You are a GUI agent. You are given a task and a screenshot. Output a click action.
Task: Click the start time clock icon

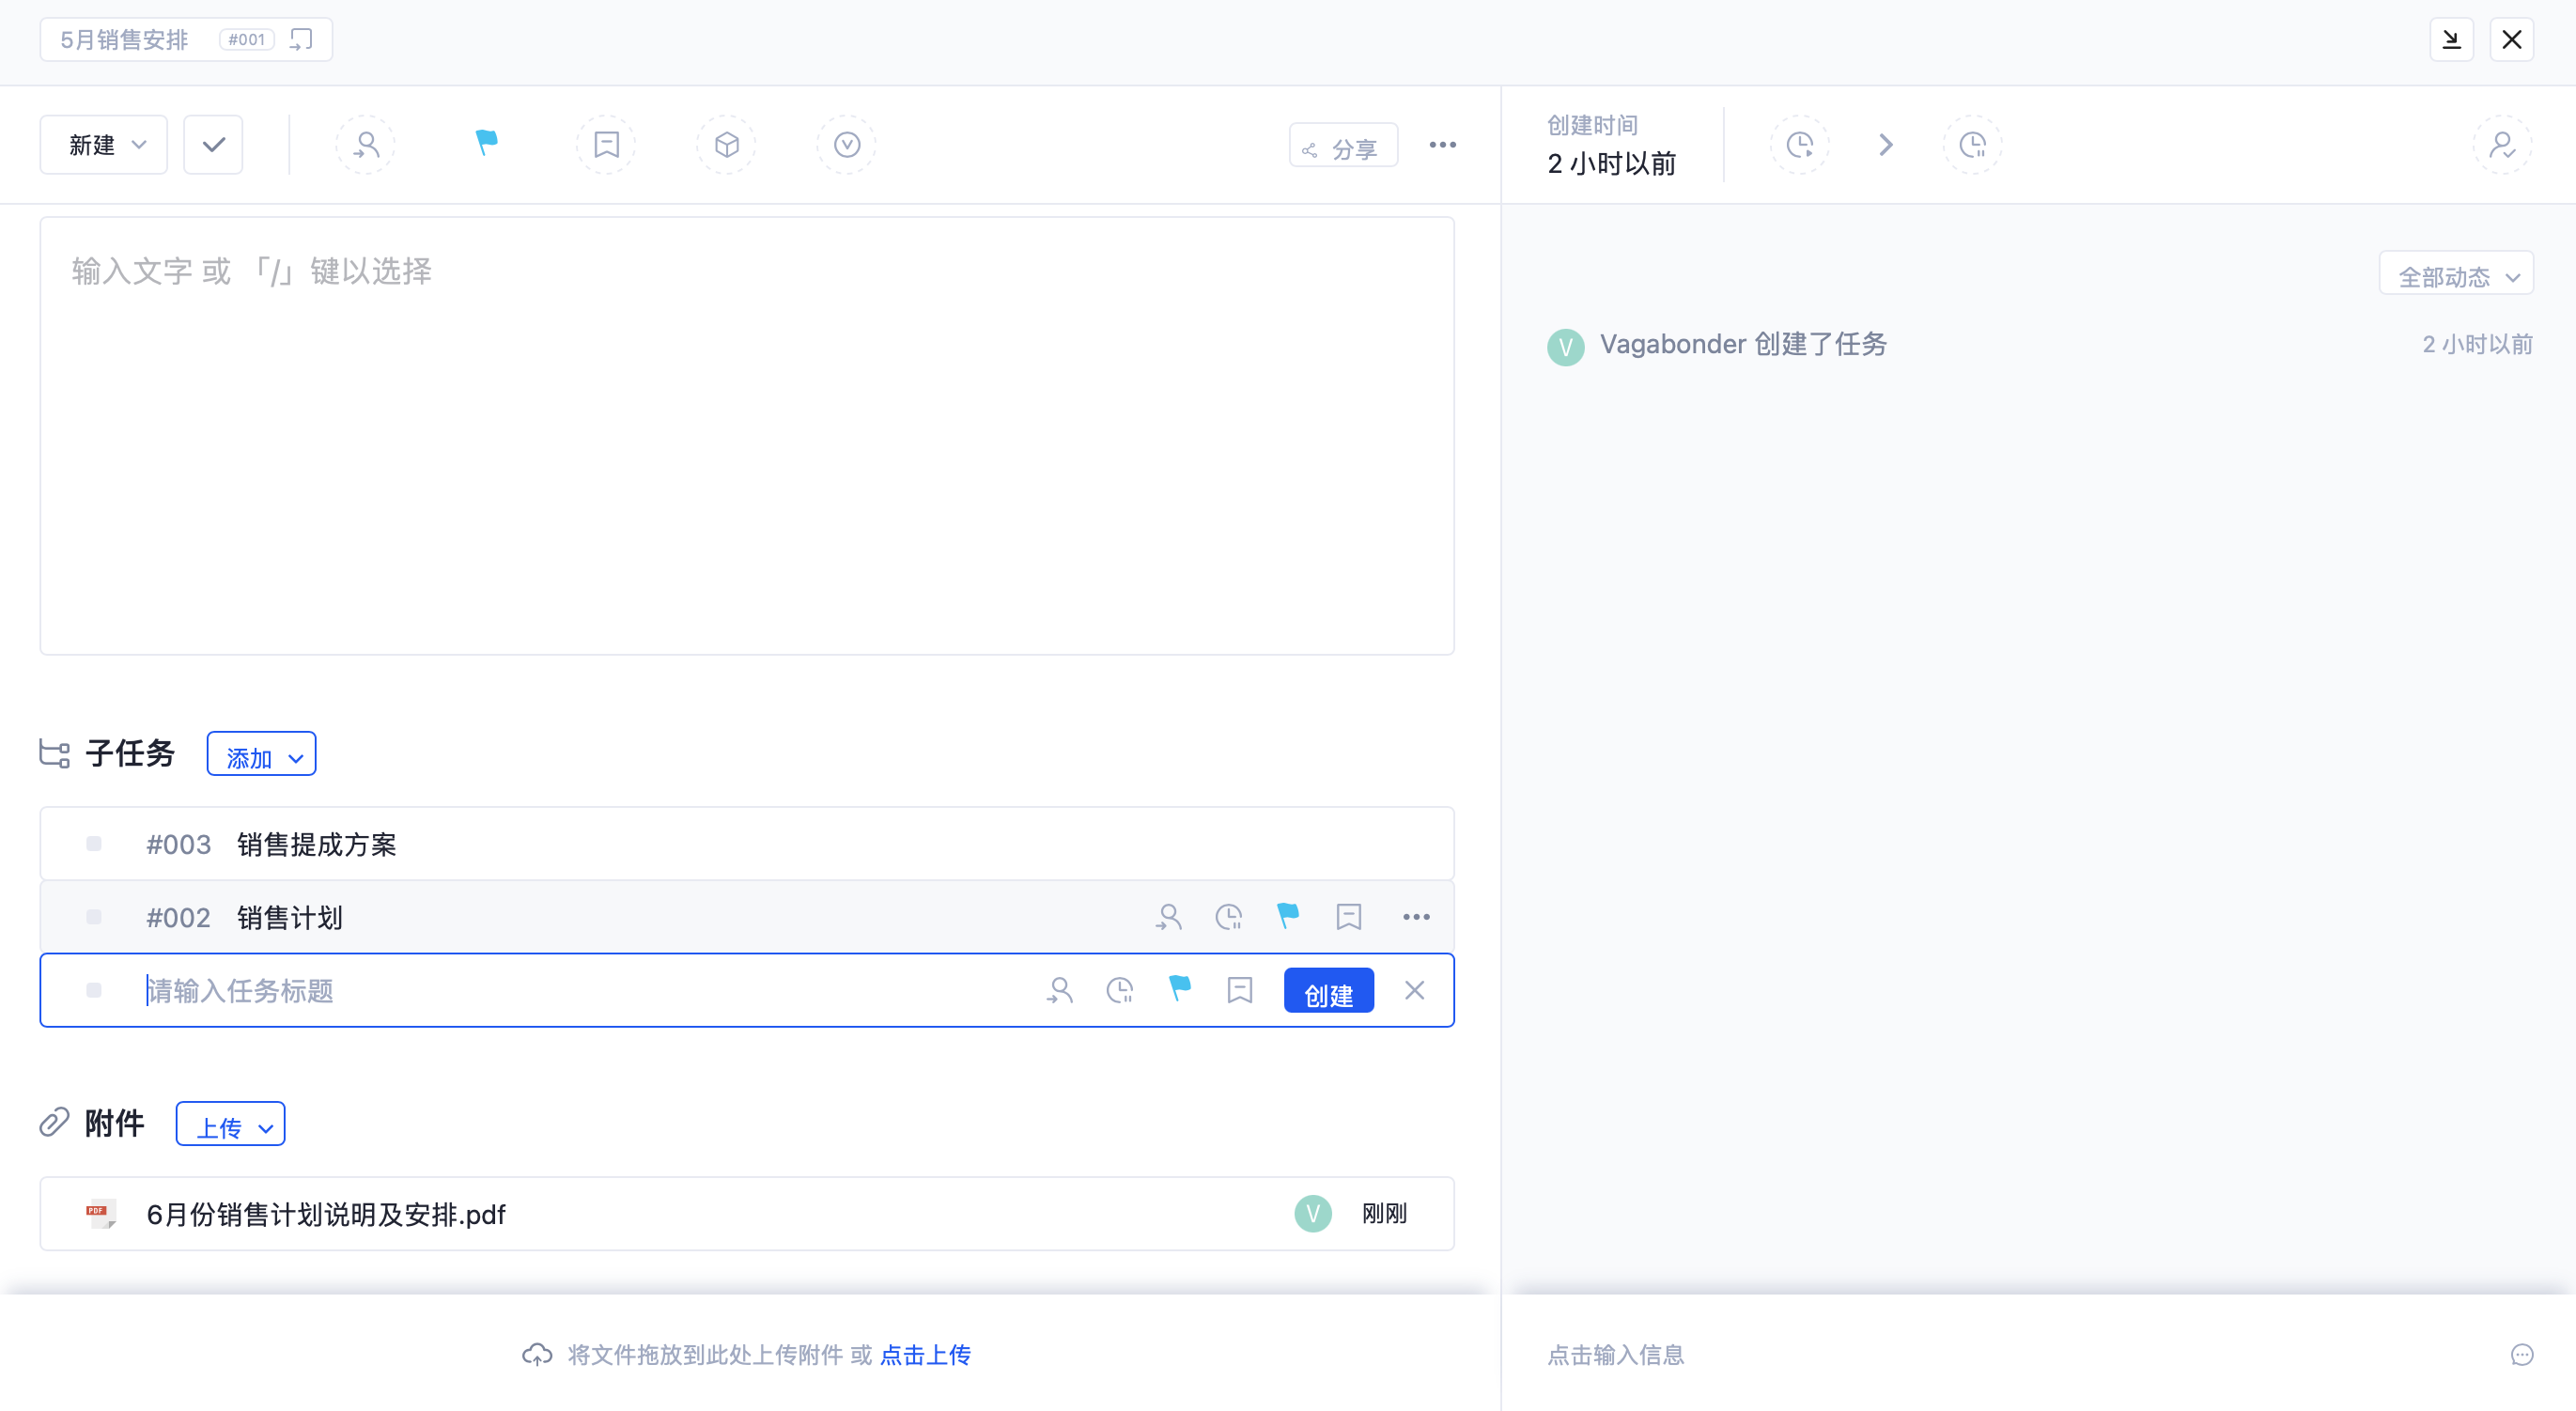pos(1800,145)
